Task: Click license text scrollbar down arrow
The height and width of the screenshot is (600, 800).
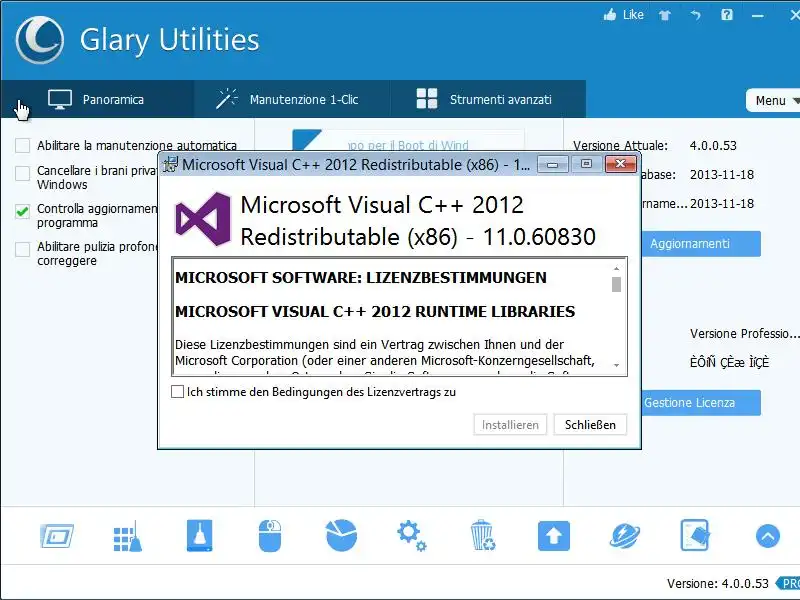Action: pyautogui.click(x=616, y=365)
